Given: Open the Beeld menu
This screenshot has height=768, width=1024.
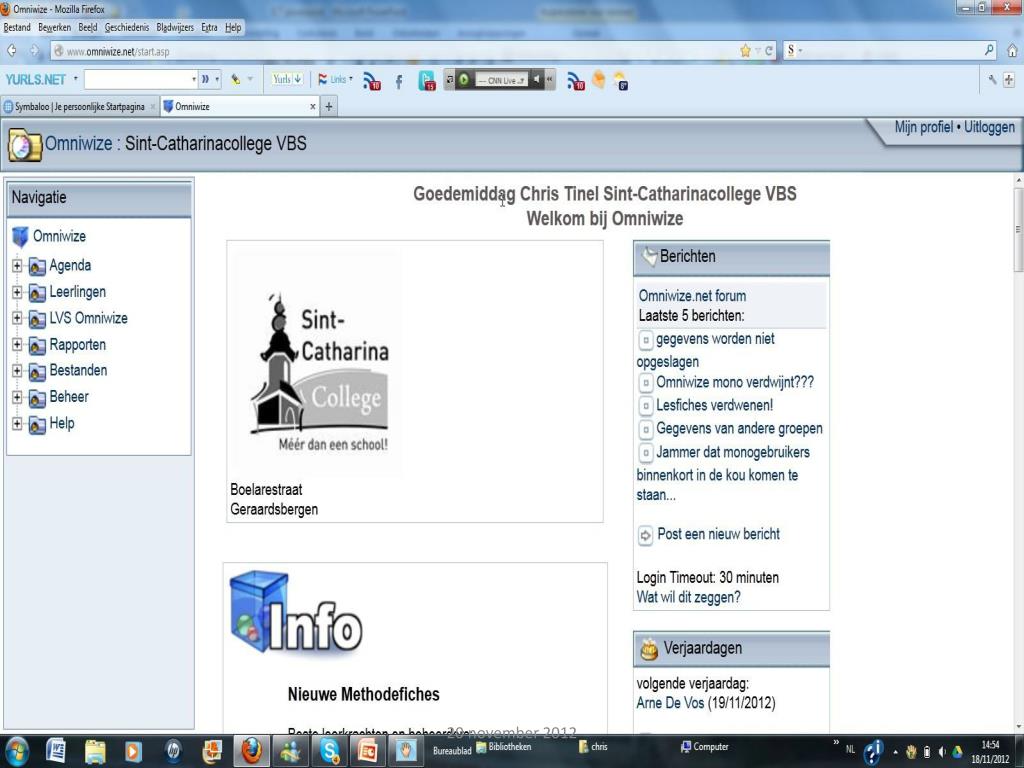Looking at the screenshot, I should click(88, 27).
